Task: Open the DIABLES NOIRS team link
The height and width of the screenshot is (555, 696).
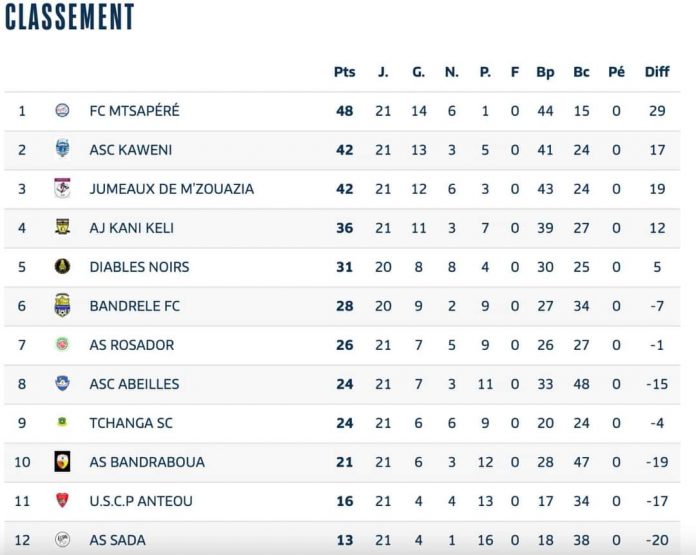Action: pyautogui.click(x=139, y=267)
